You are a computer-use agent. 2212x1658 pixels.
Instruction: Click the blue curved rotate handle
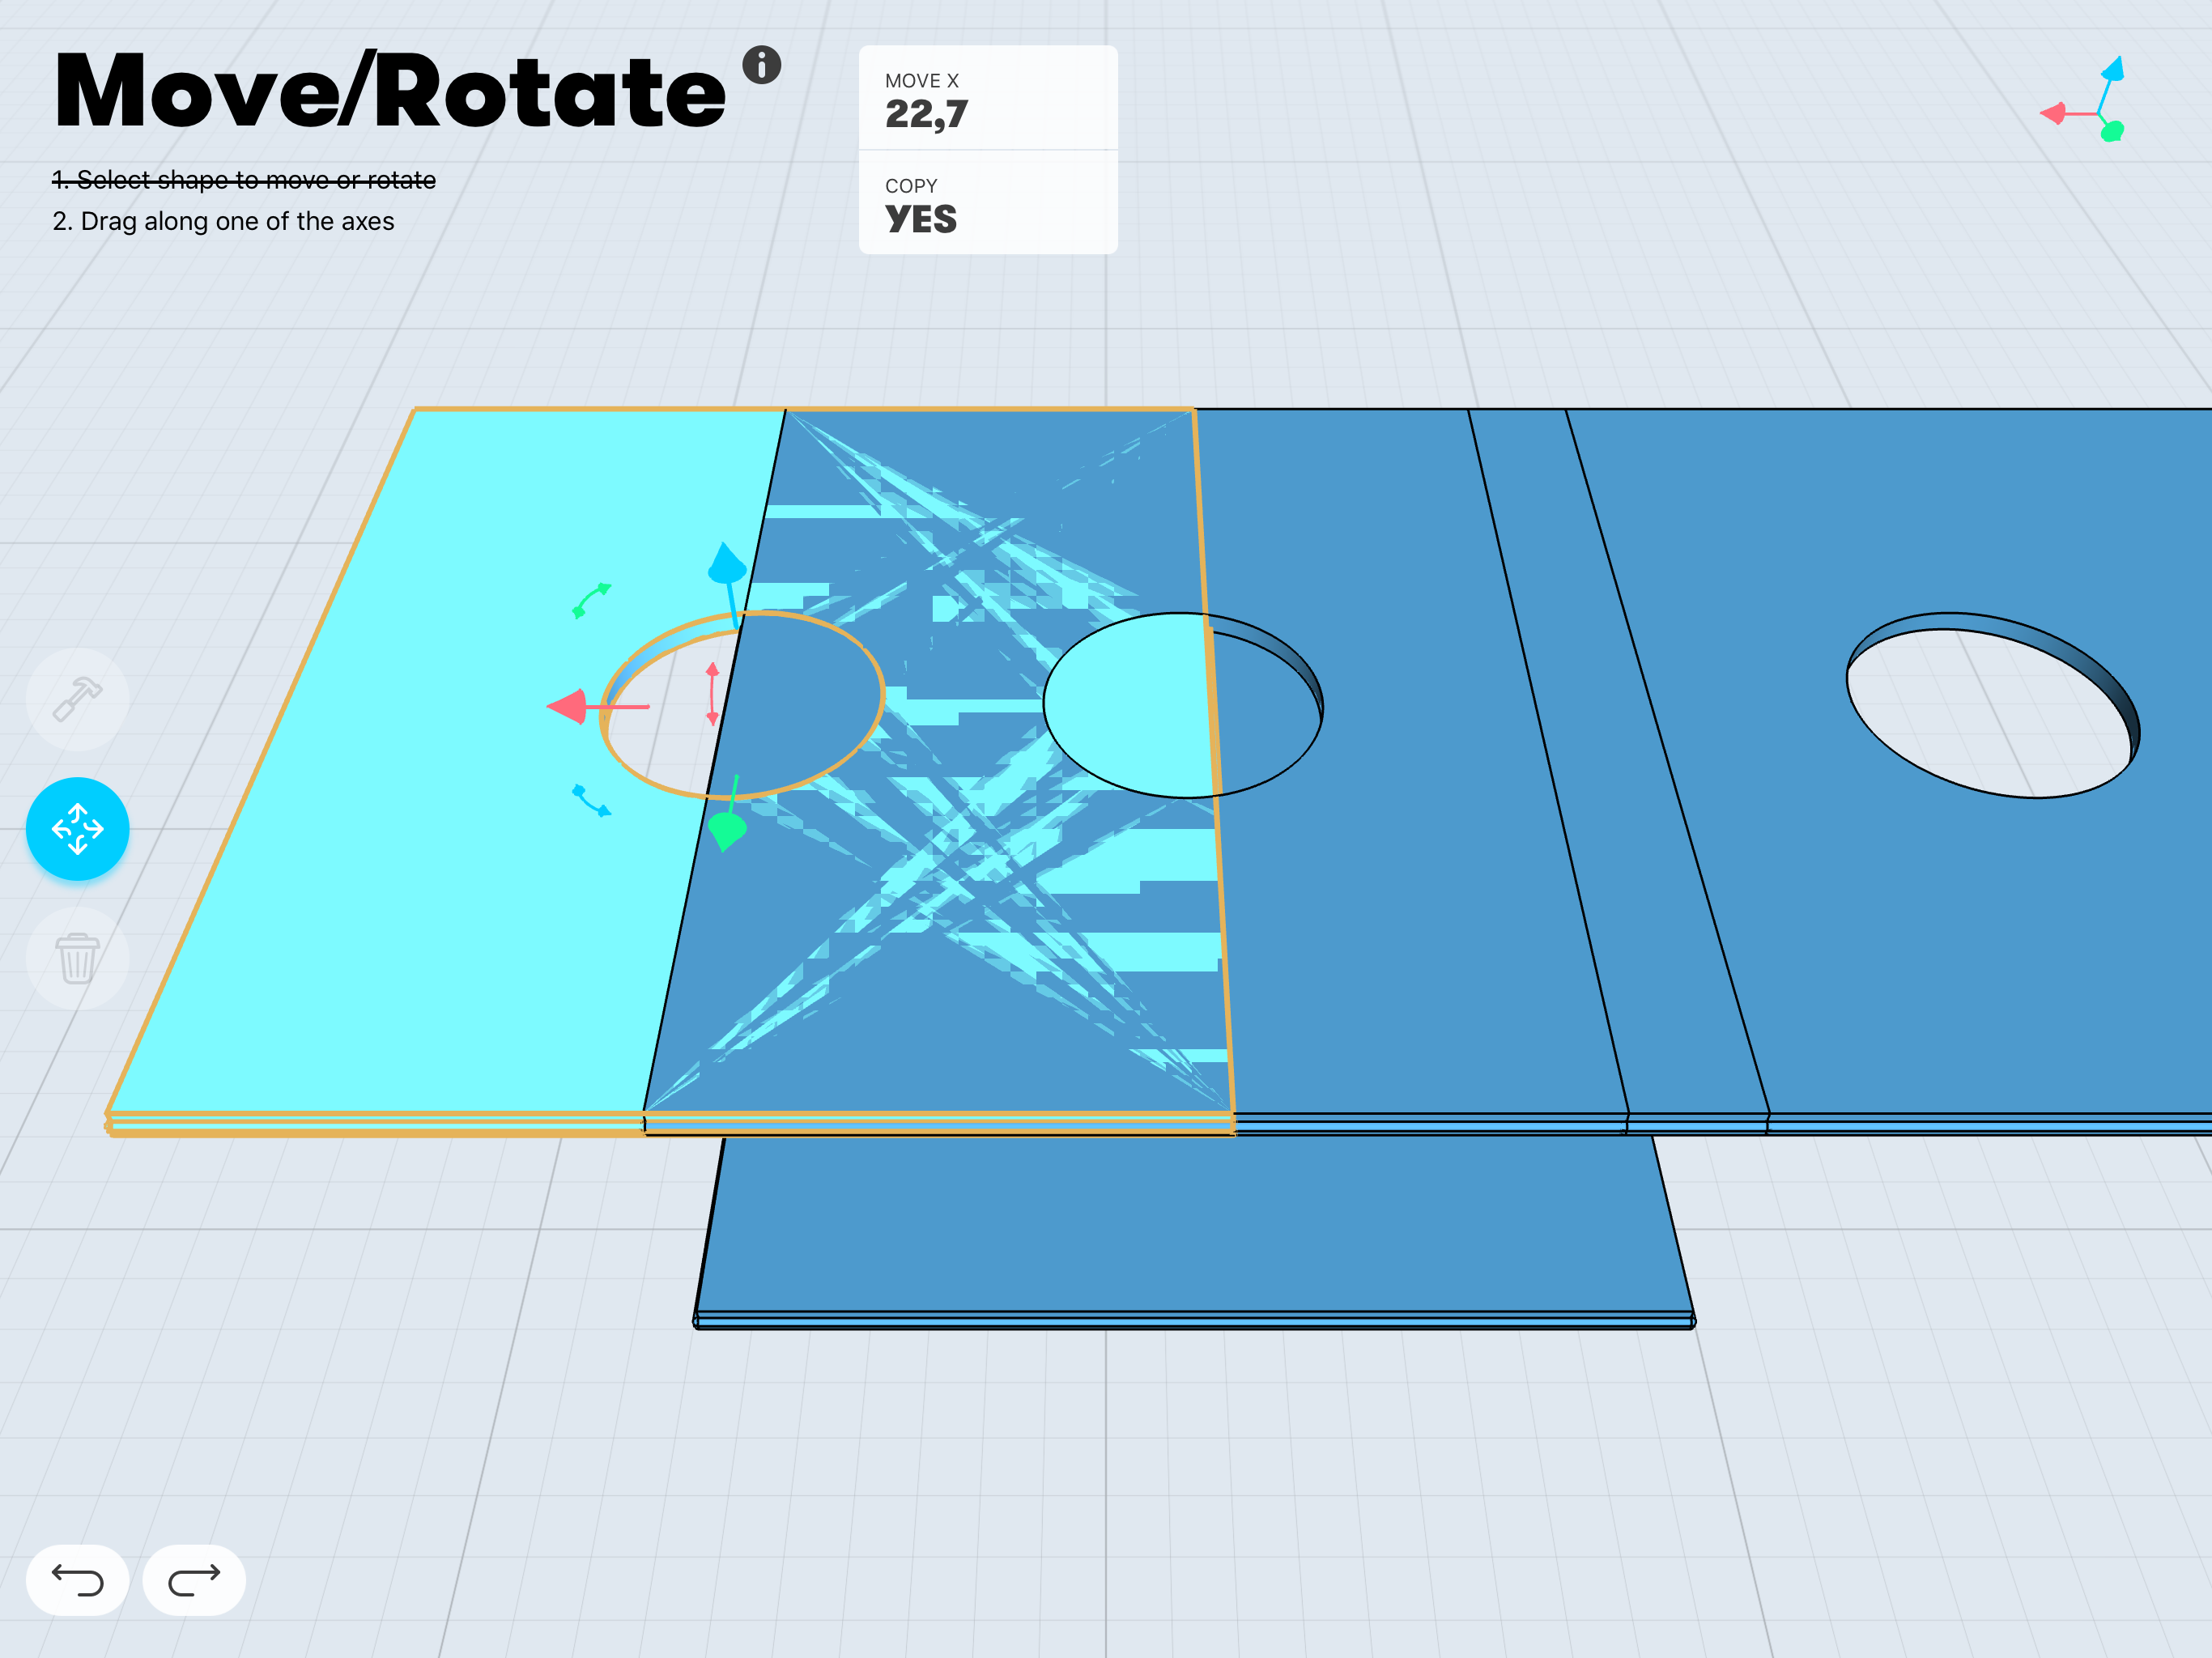coord(591,801)
